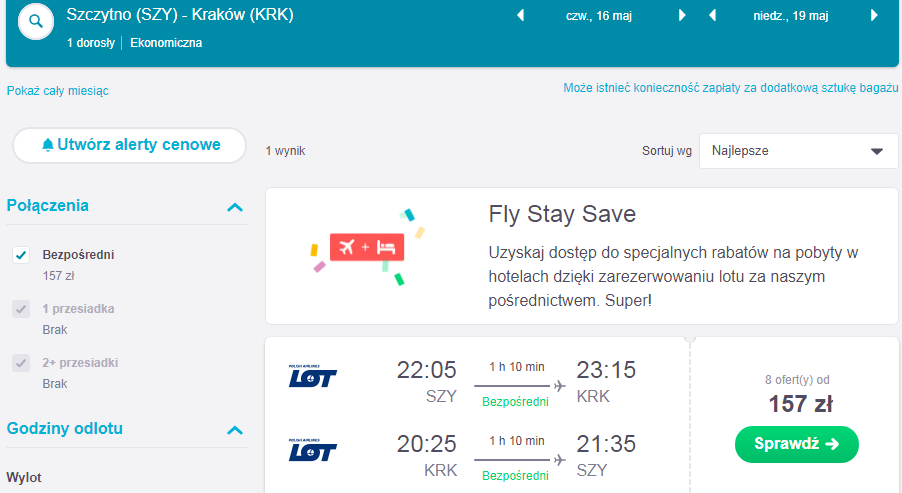902x493 pixels.
Task: Click Pokaż cały miesiąc link
Action: tap(58, 91)
